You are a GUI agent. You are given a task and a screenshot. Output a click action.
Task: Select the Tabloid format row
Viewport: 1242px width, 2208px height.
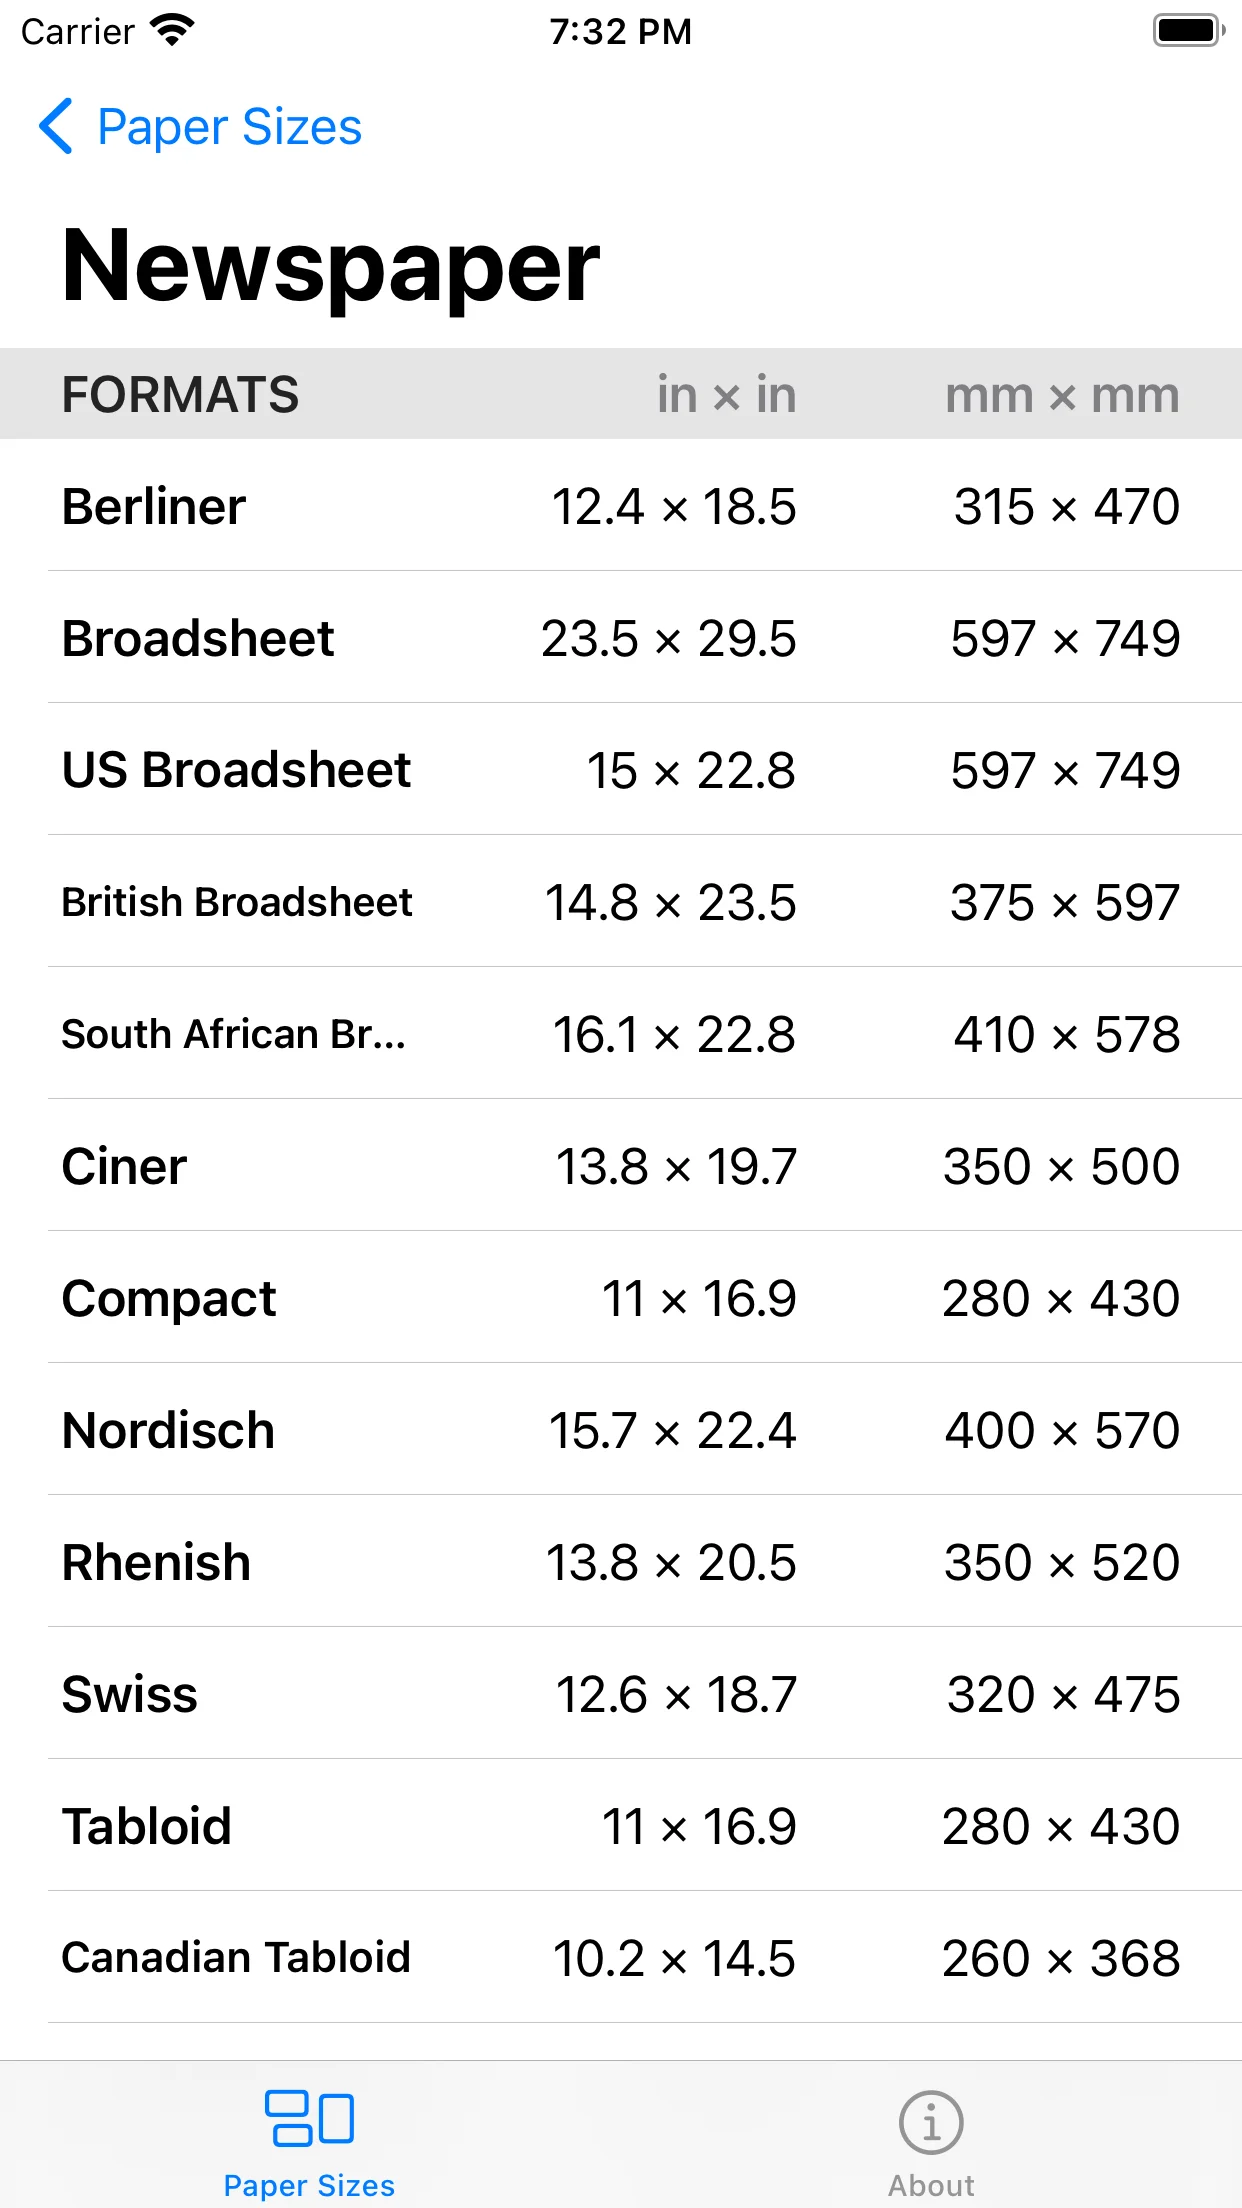tap(621, 1825)
